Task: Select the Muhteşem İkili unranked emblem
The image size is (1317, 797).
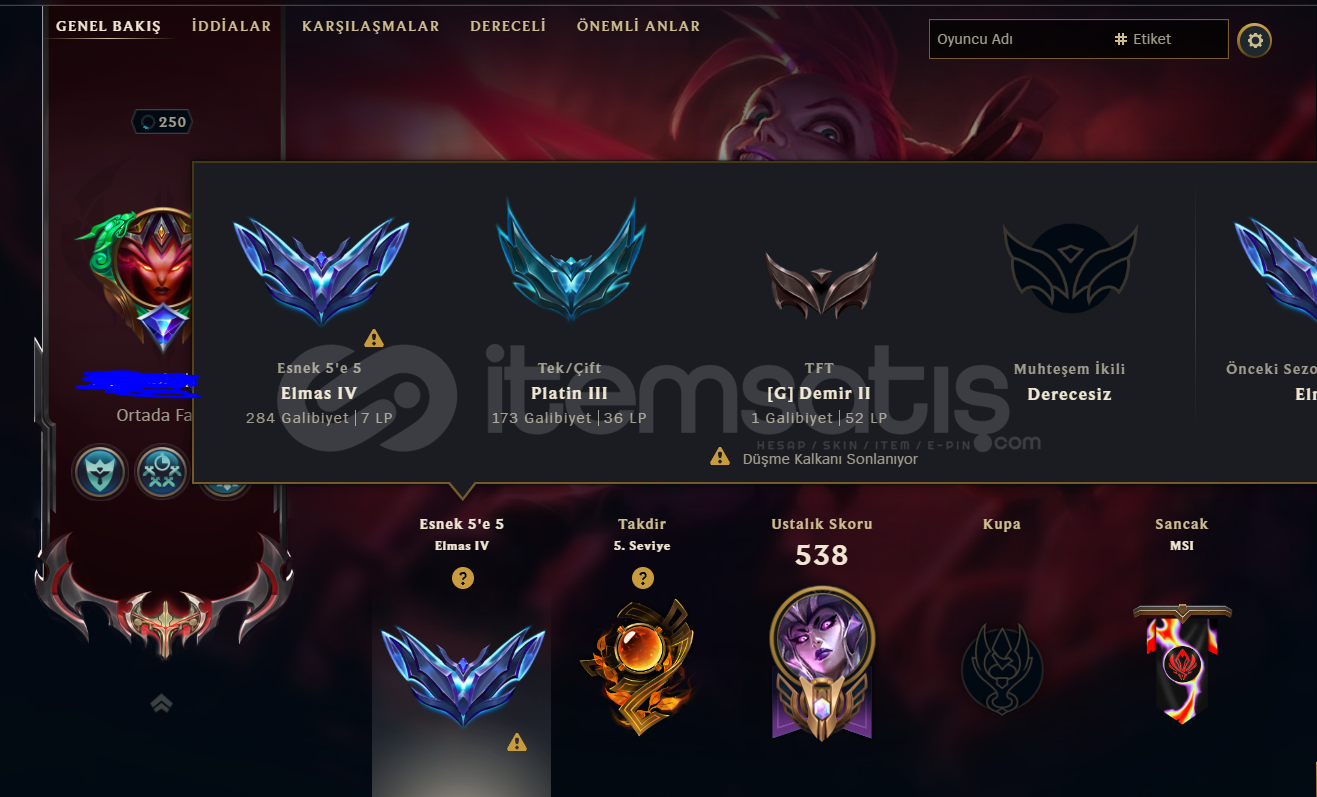Action: (x=1070, y=269)
